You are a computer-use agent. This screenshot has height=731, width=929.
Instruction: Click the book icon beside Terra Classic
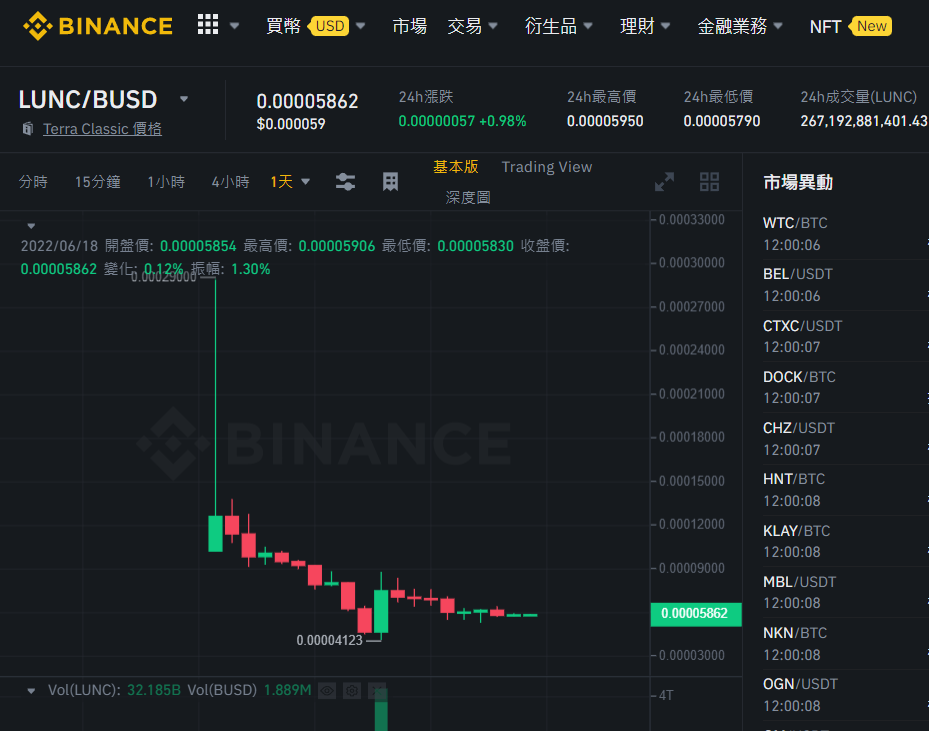[x=27, y=129]
